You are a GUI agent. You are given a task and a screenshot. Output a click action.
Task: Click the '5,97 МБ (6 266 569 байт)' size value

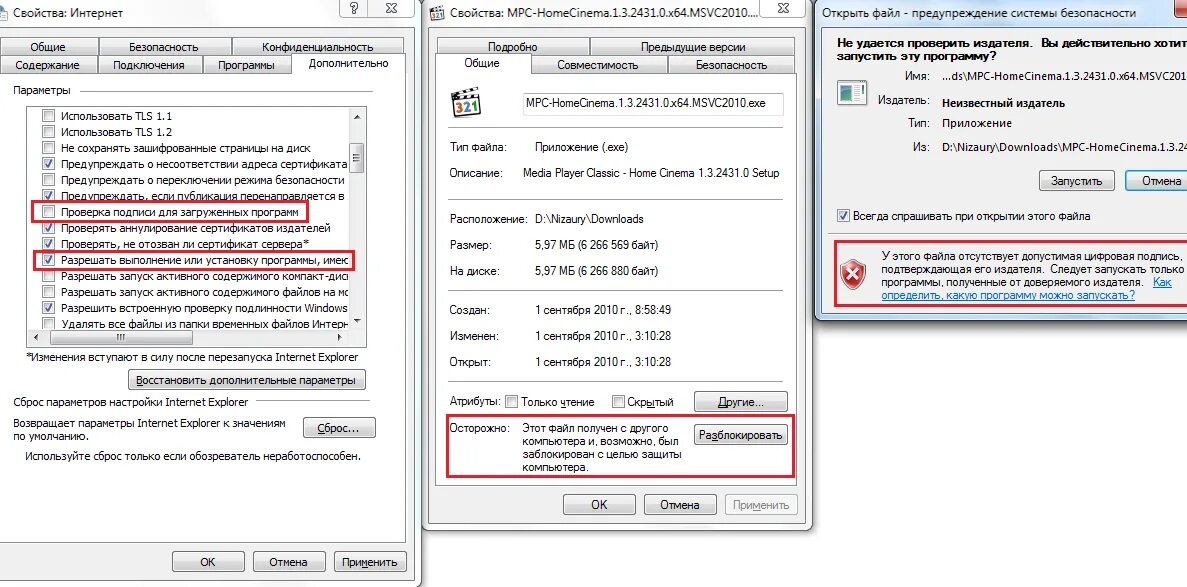pos(597,245)
